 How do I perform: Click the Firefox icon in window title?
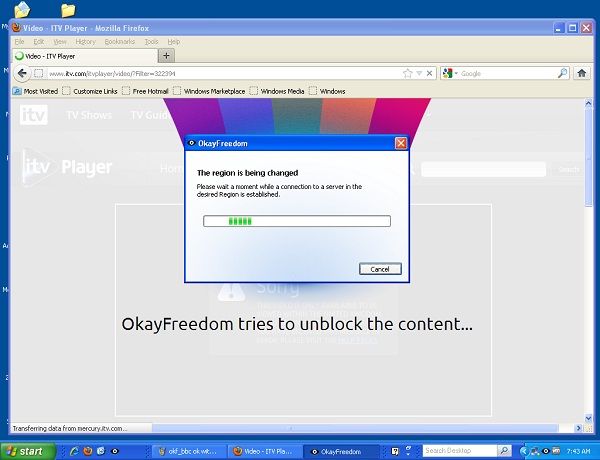tap(16, 28)
